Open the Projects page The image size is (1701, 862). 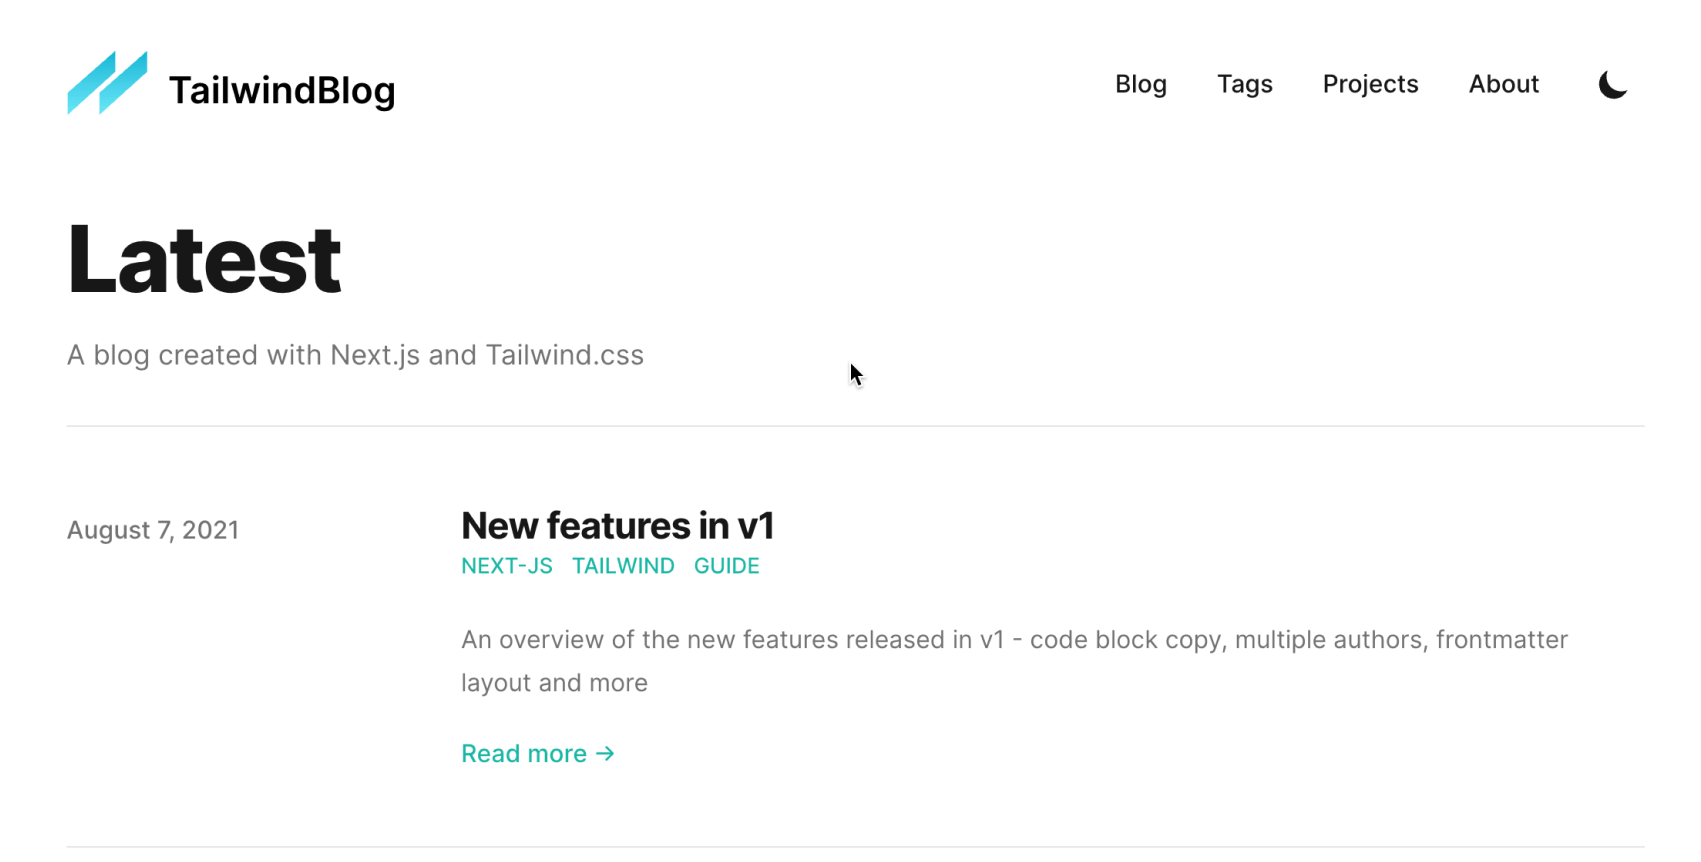[x=1370, y=84]
